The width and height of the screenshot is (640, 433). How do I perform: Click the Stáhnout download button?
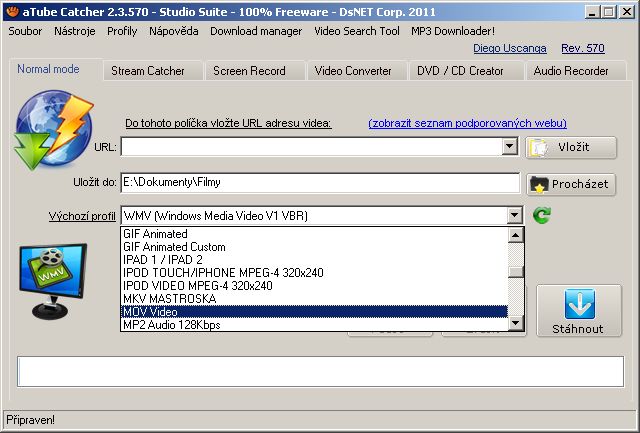(578, 311)
